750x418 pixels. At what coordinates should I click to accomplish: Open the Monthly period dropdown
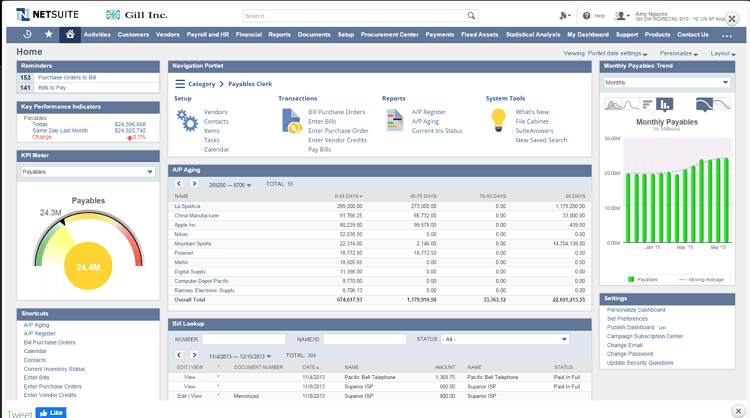tap(667, 83)
